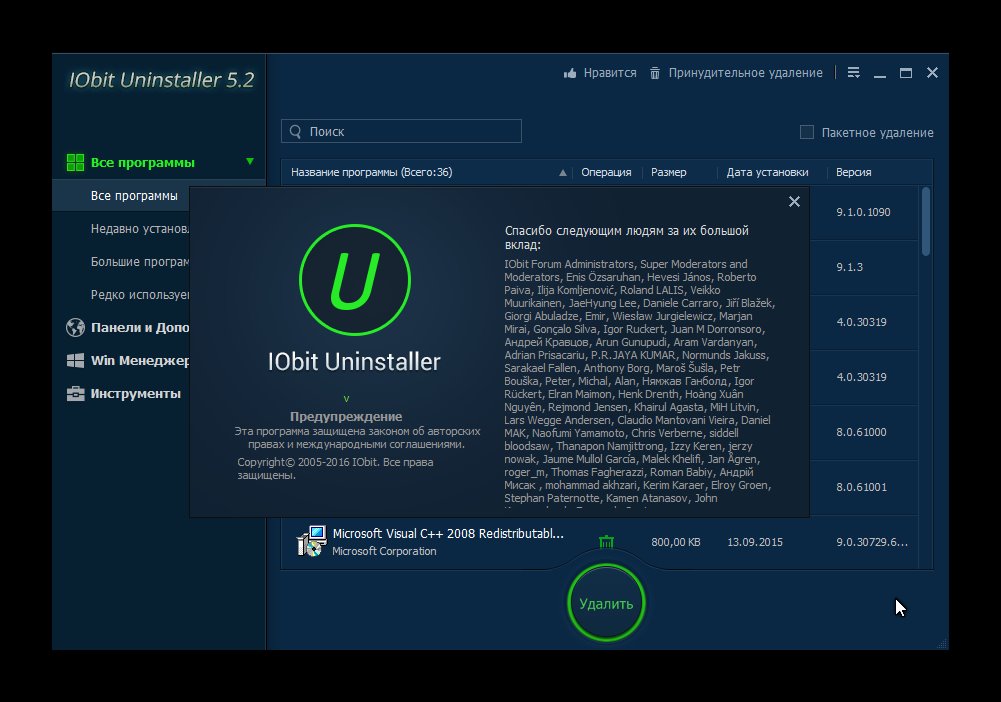Sort by Размер column header
This screenshot has width=1001, height=702.
pos(668,172)
